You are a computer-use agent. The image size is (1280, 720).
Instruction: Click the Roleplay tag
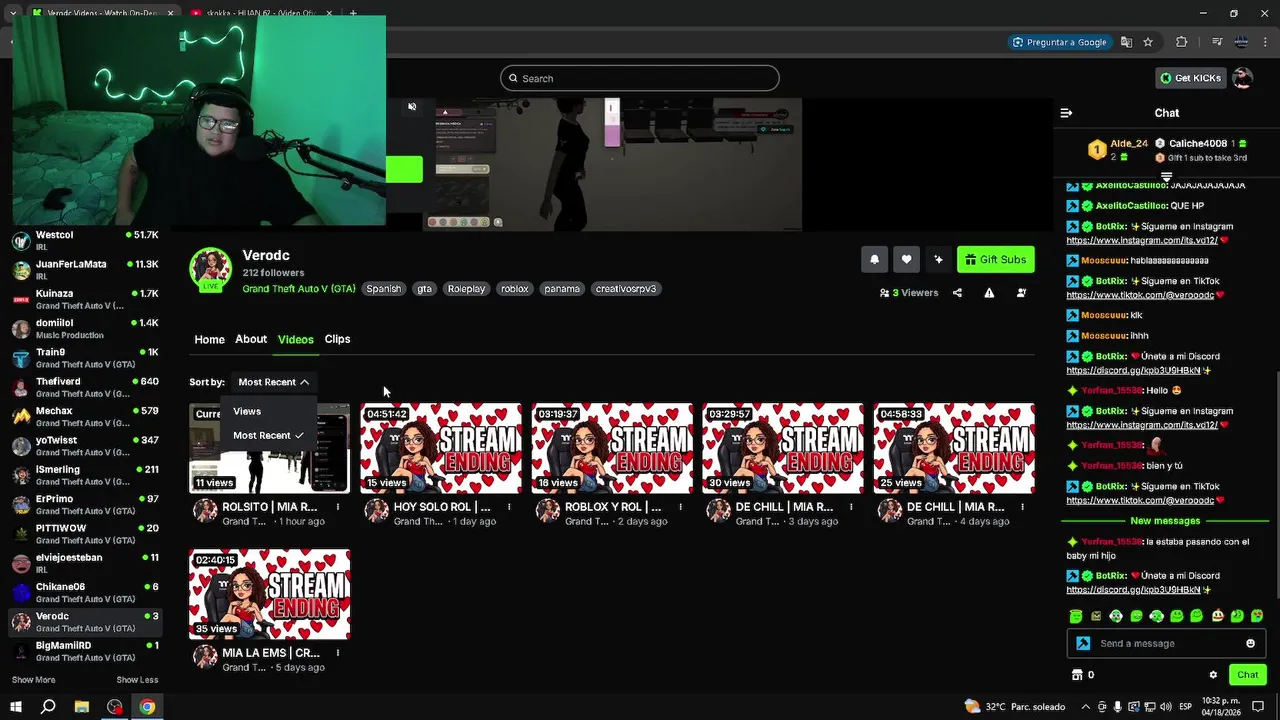466,289
